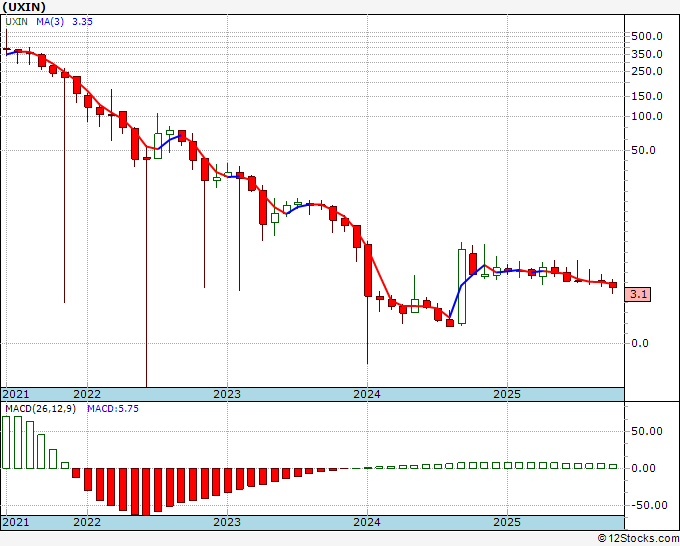Click the UXIN ticker legend label
This screenshot has width=680, height=546.
(16, 21)
